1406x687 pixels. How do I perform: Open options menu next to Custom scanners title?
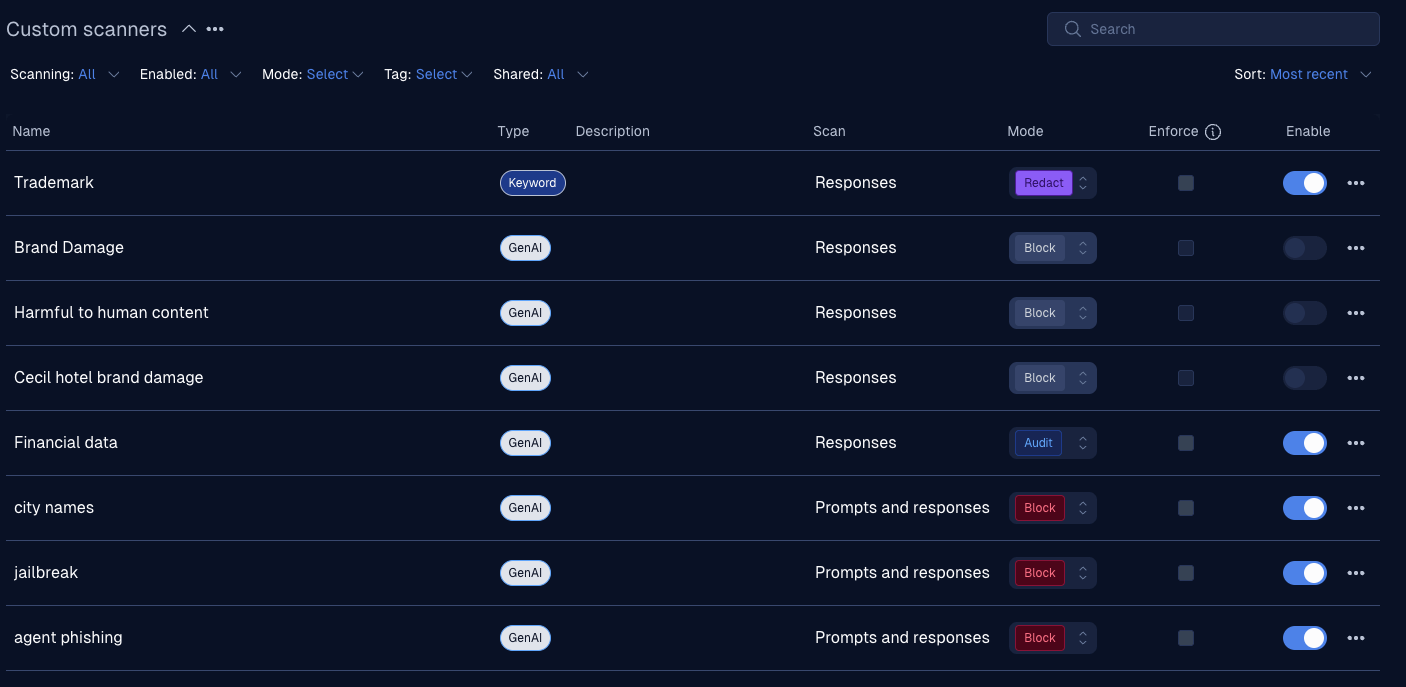[215, 29]
